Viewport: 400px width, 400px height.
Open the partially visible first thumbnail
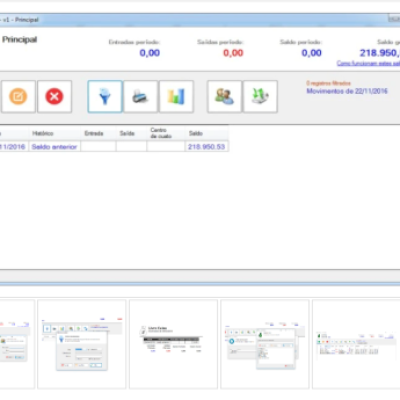tap(17, 344)
